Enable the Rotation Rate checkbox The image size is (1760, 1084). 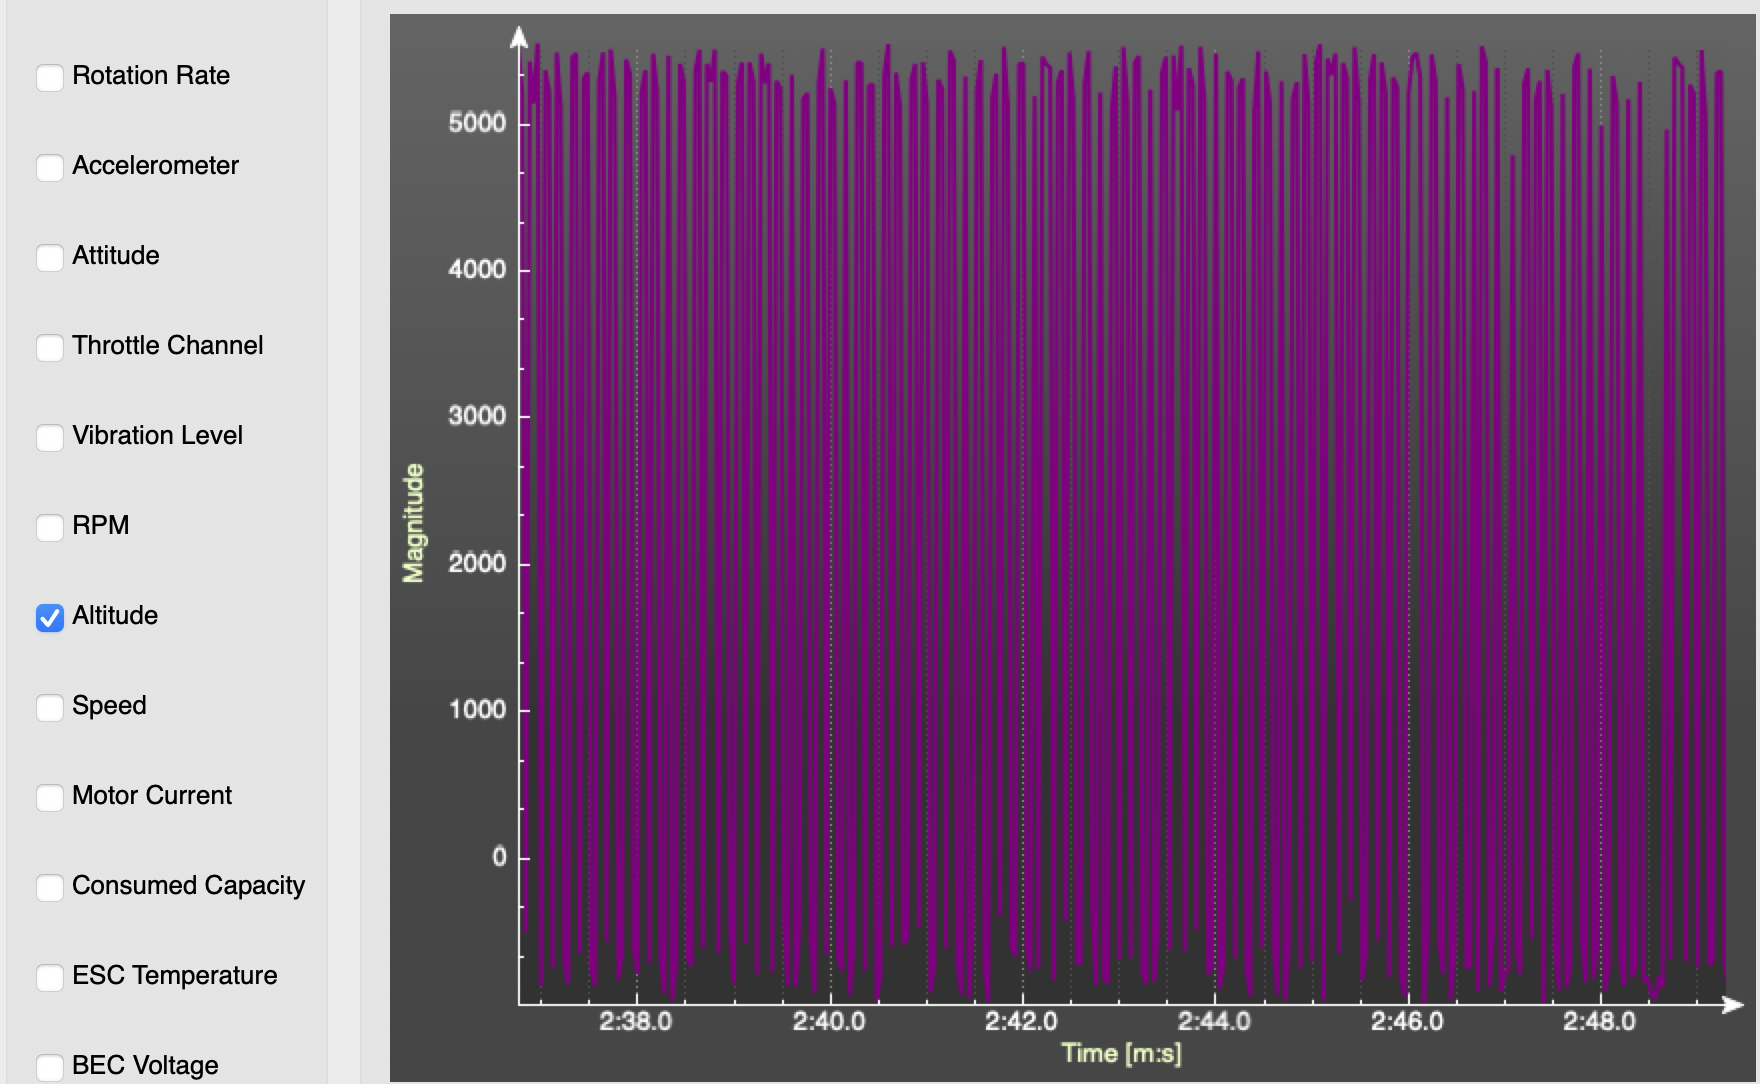click(x=50, y=77)
